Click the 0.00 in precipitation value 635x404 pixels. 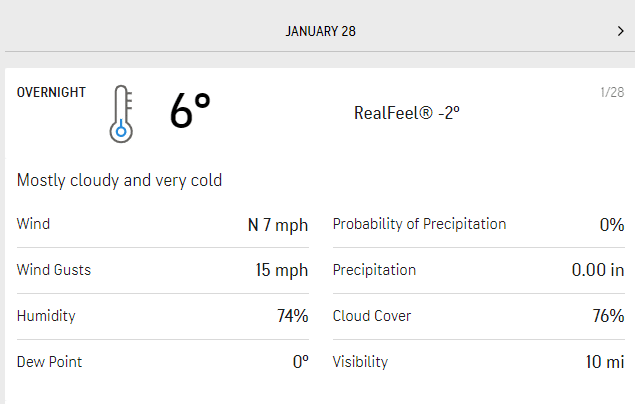click(x=597, y=270)
